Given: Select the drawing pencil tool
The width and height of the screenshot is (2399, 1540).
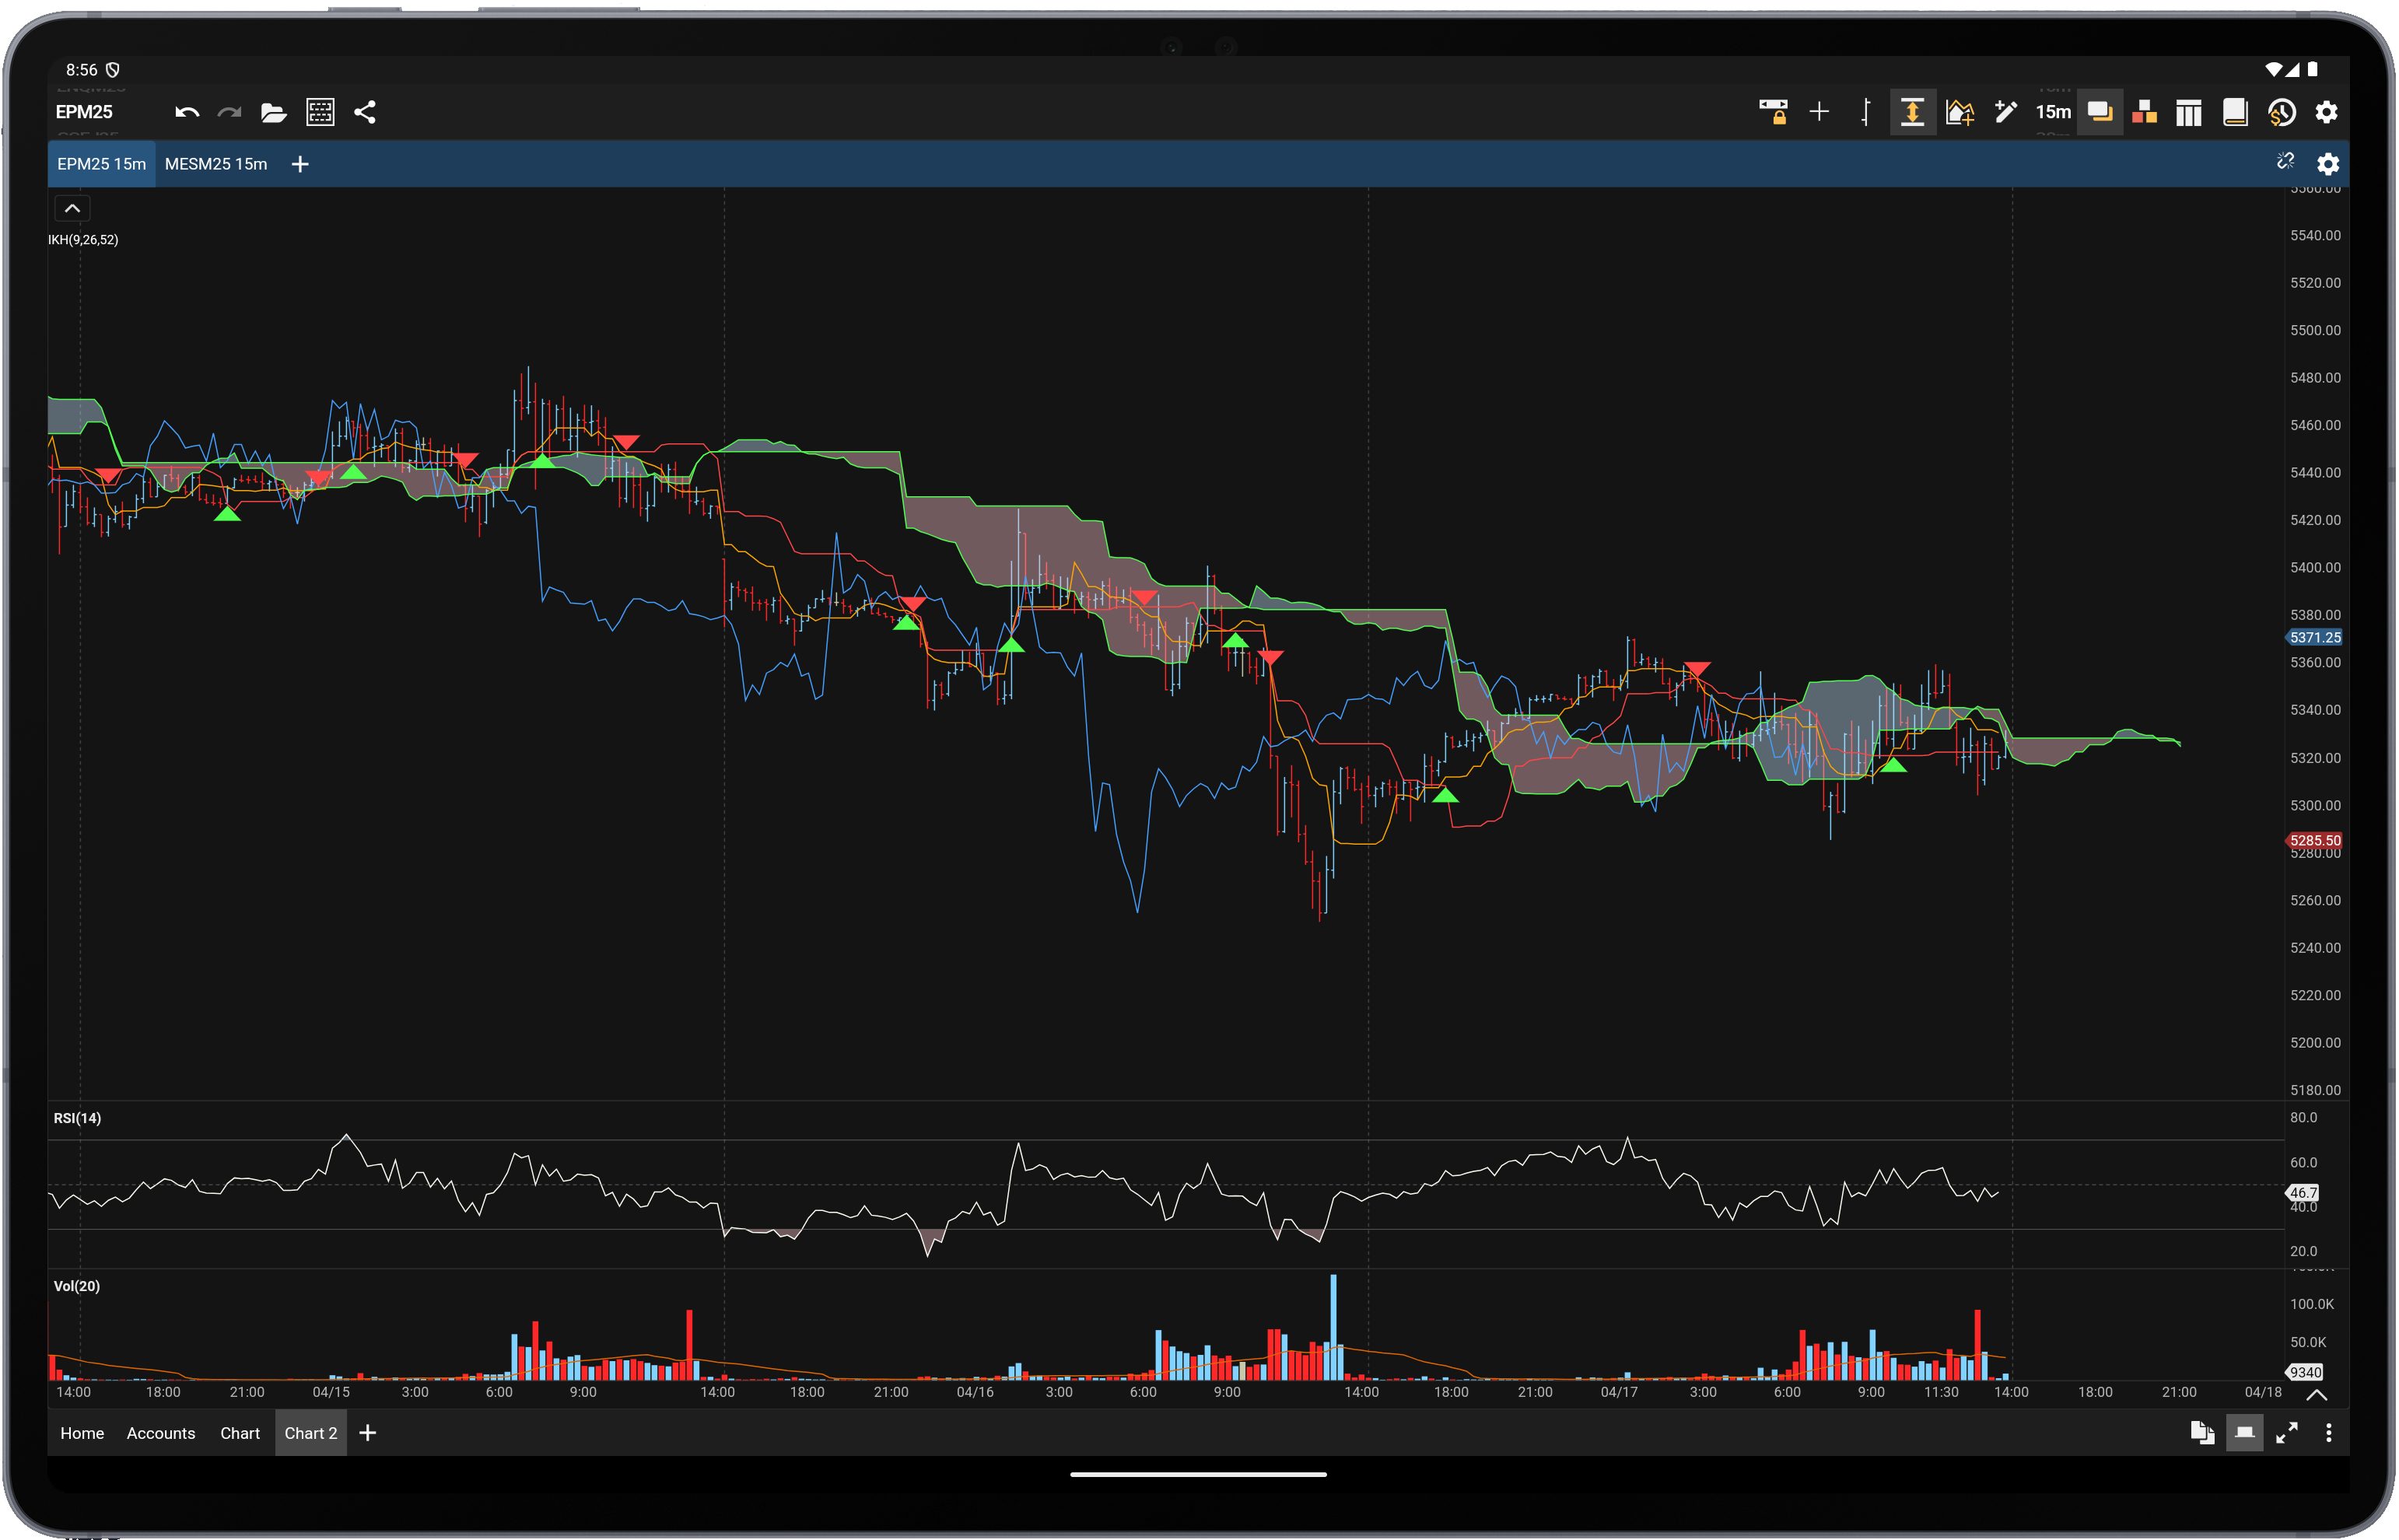Looking at the screenshot, I should 2005,112.
